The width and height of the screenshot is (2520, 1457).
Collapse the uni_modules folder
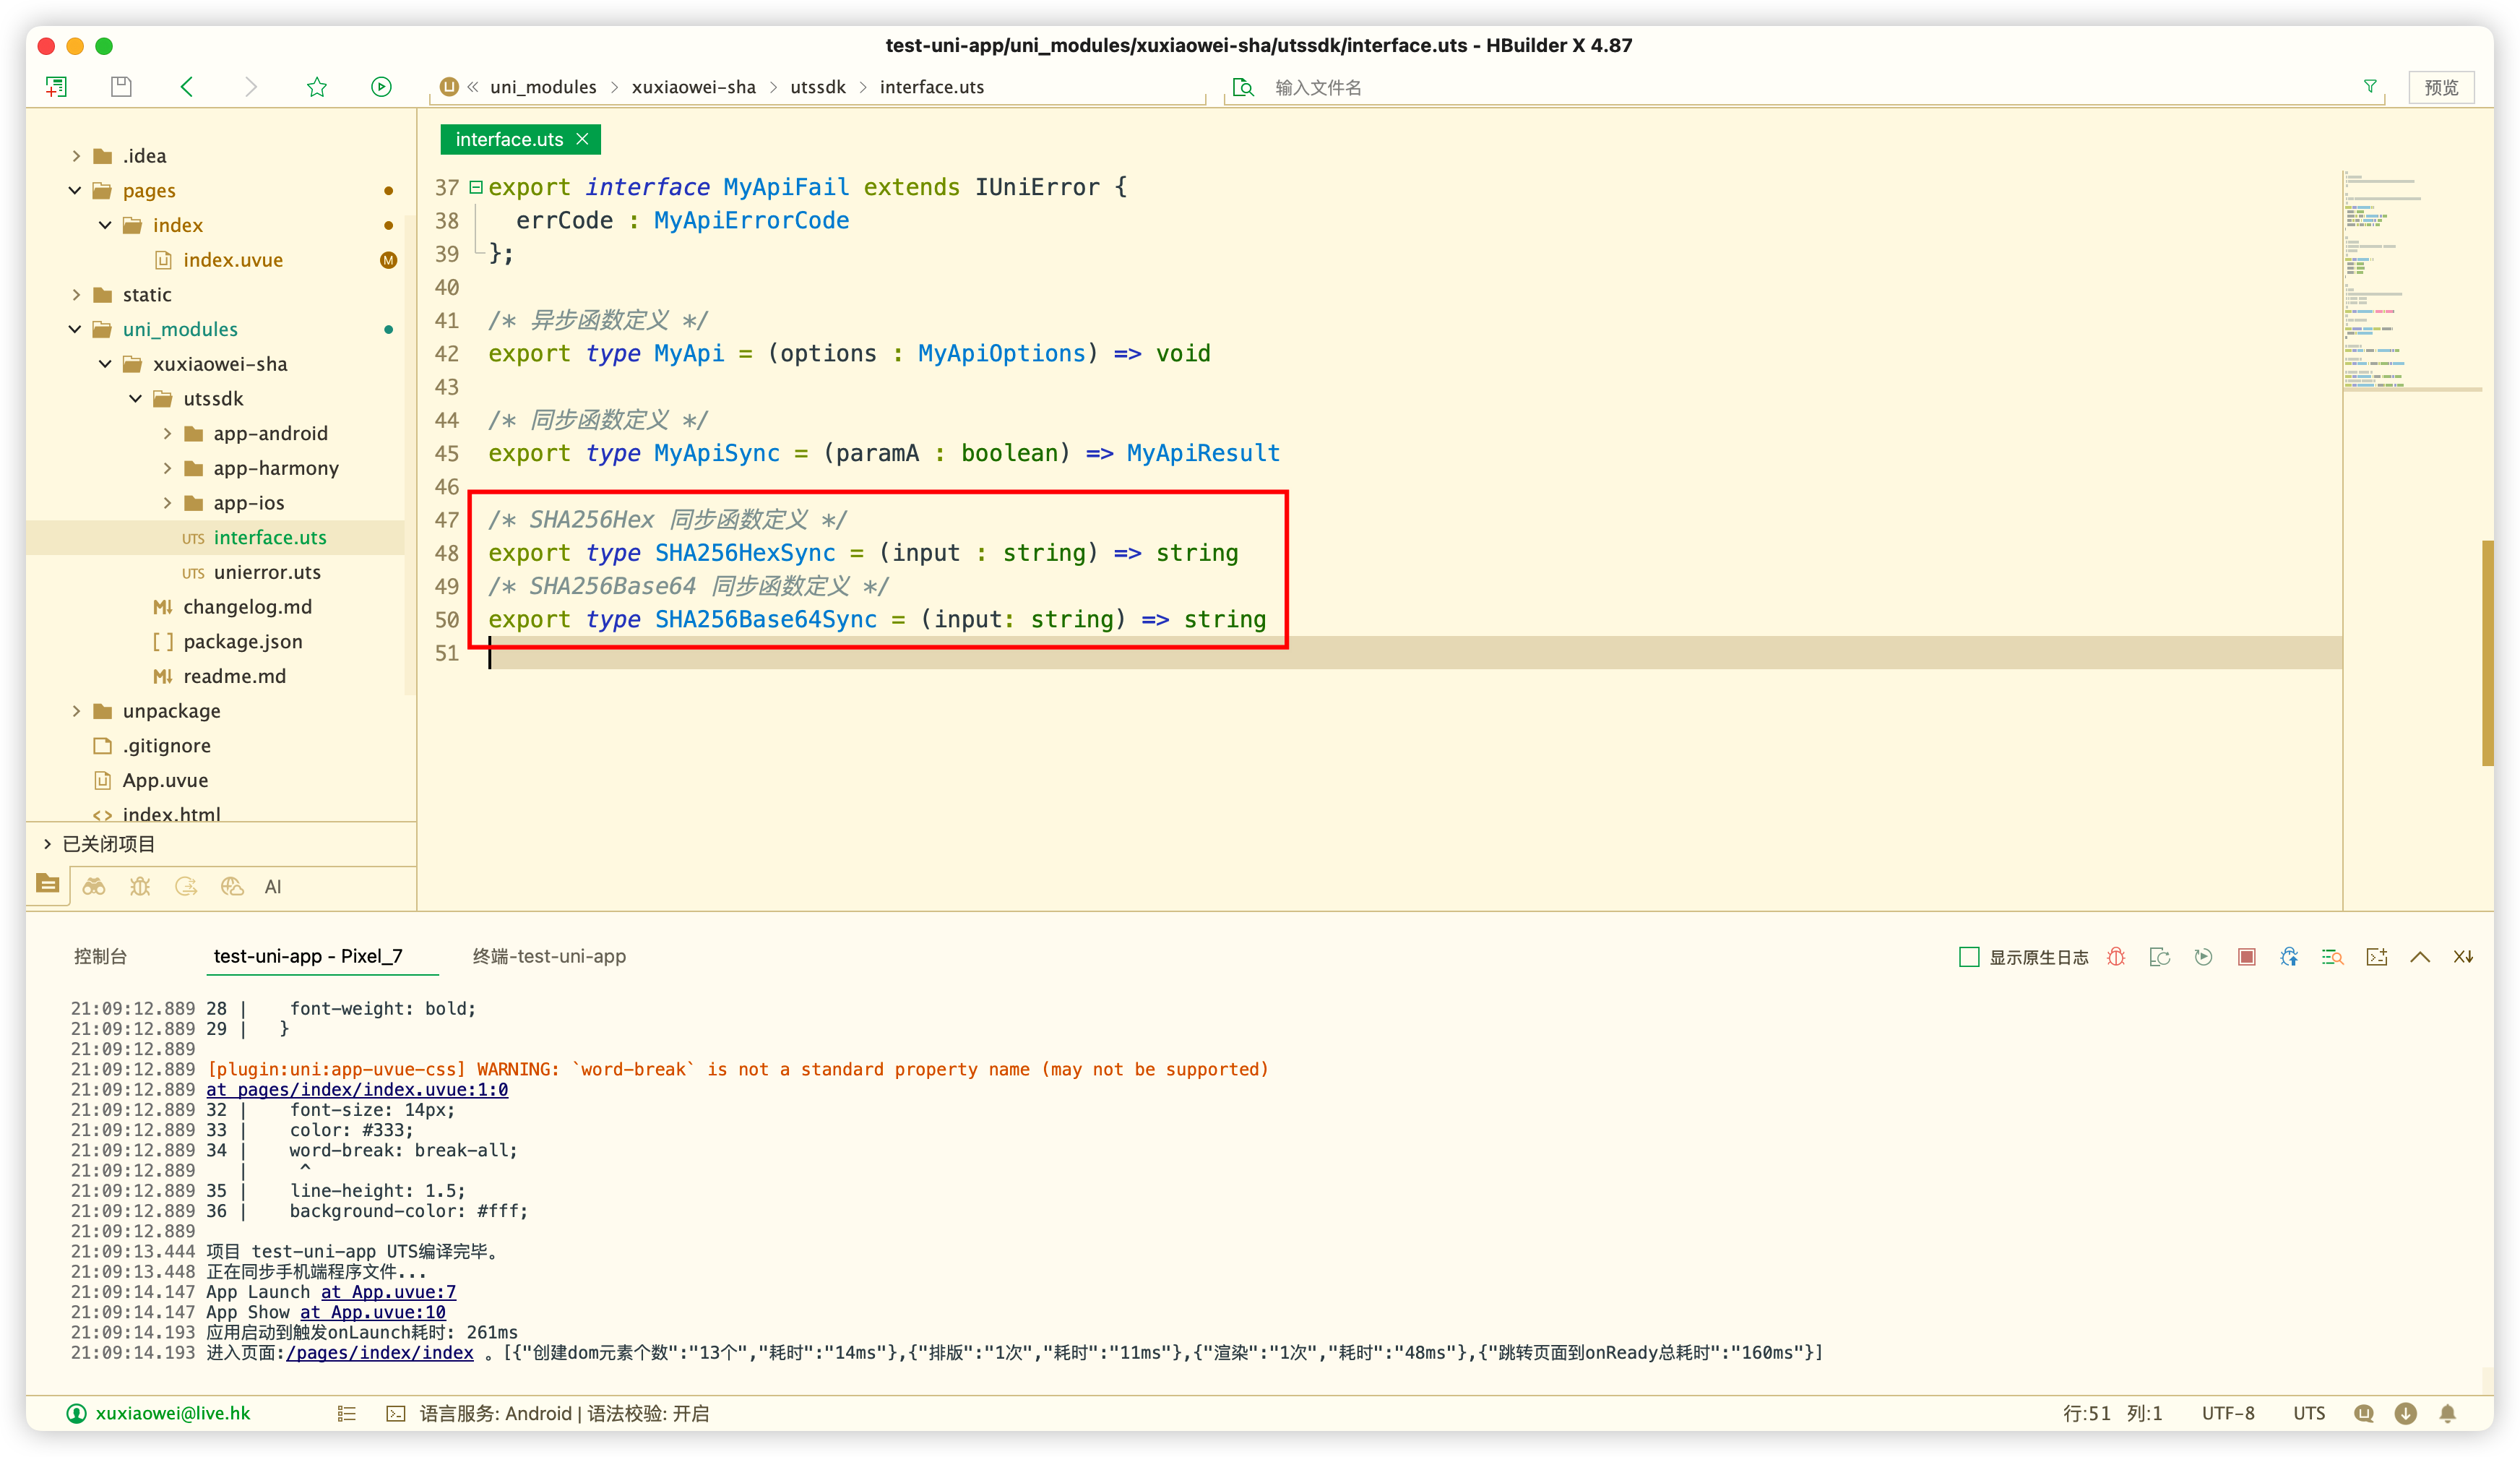[75, 329]
